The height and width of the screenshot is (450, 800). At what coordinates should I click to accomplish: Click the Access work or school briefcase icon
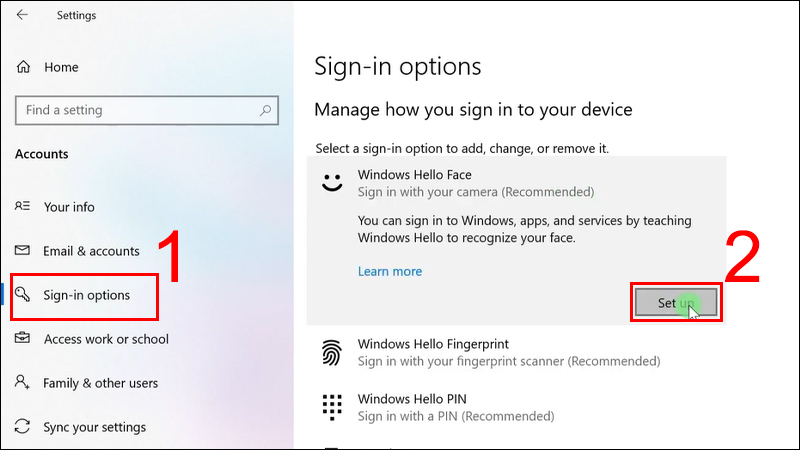click(x=23, y=339)
